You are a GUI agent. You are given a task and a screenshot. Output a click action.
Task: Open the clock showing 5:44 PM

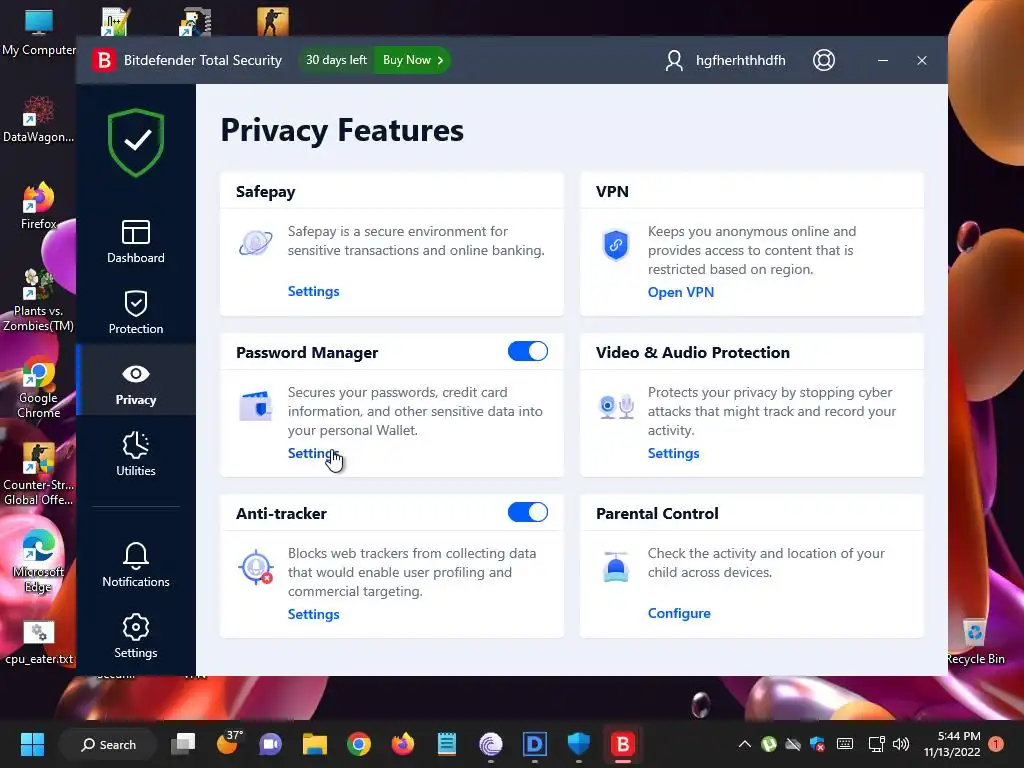tap(952, 744)
